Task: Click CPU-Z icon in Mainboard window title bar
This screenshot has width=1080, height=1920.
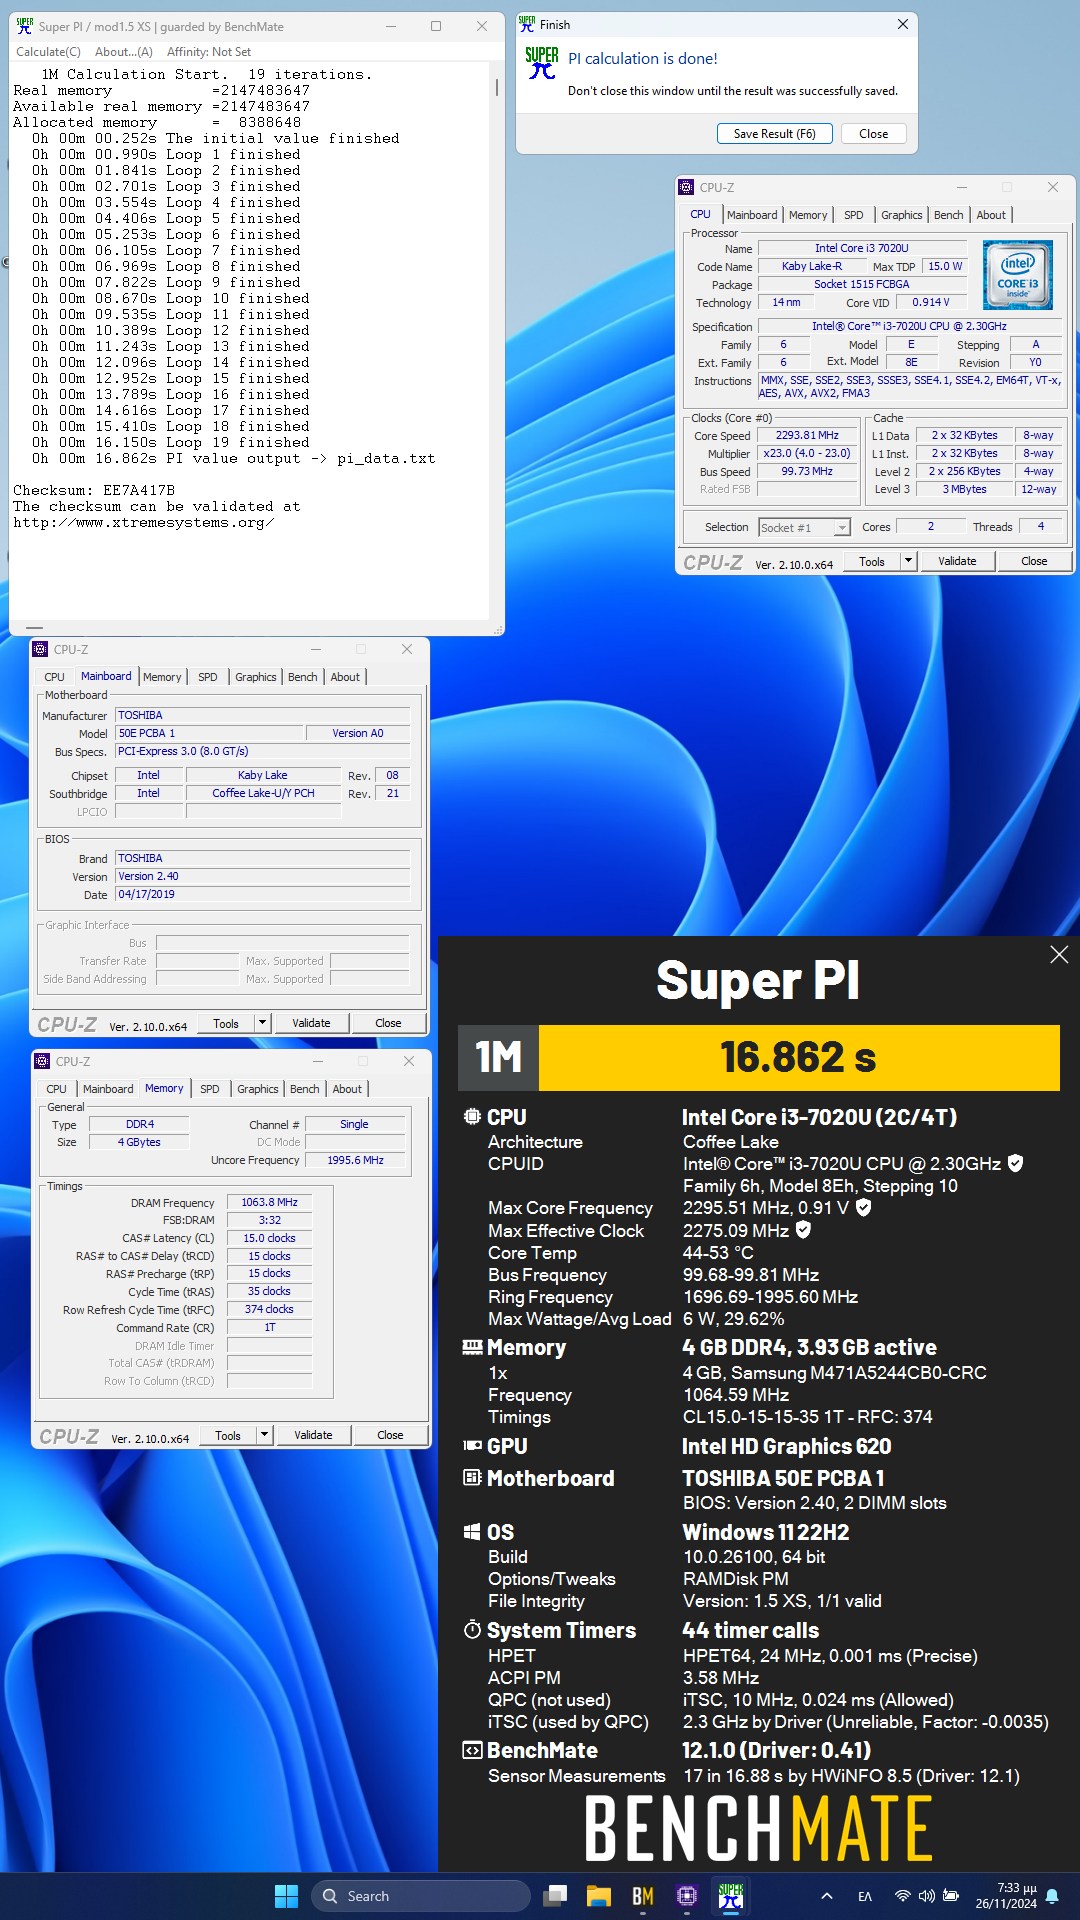Action: [x=40, y=649]
